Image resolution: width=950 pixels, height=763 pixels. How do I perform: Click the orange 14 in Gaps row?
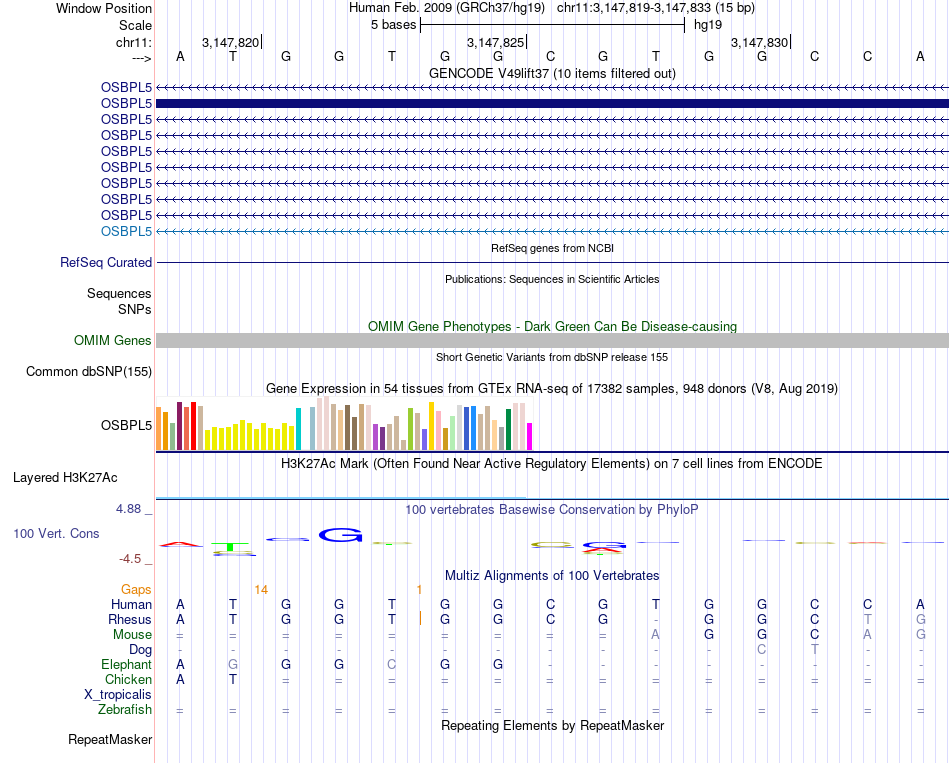(x=261, y=590)
